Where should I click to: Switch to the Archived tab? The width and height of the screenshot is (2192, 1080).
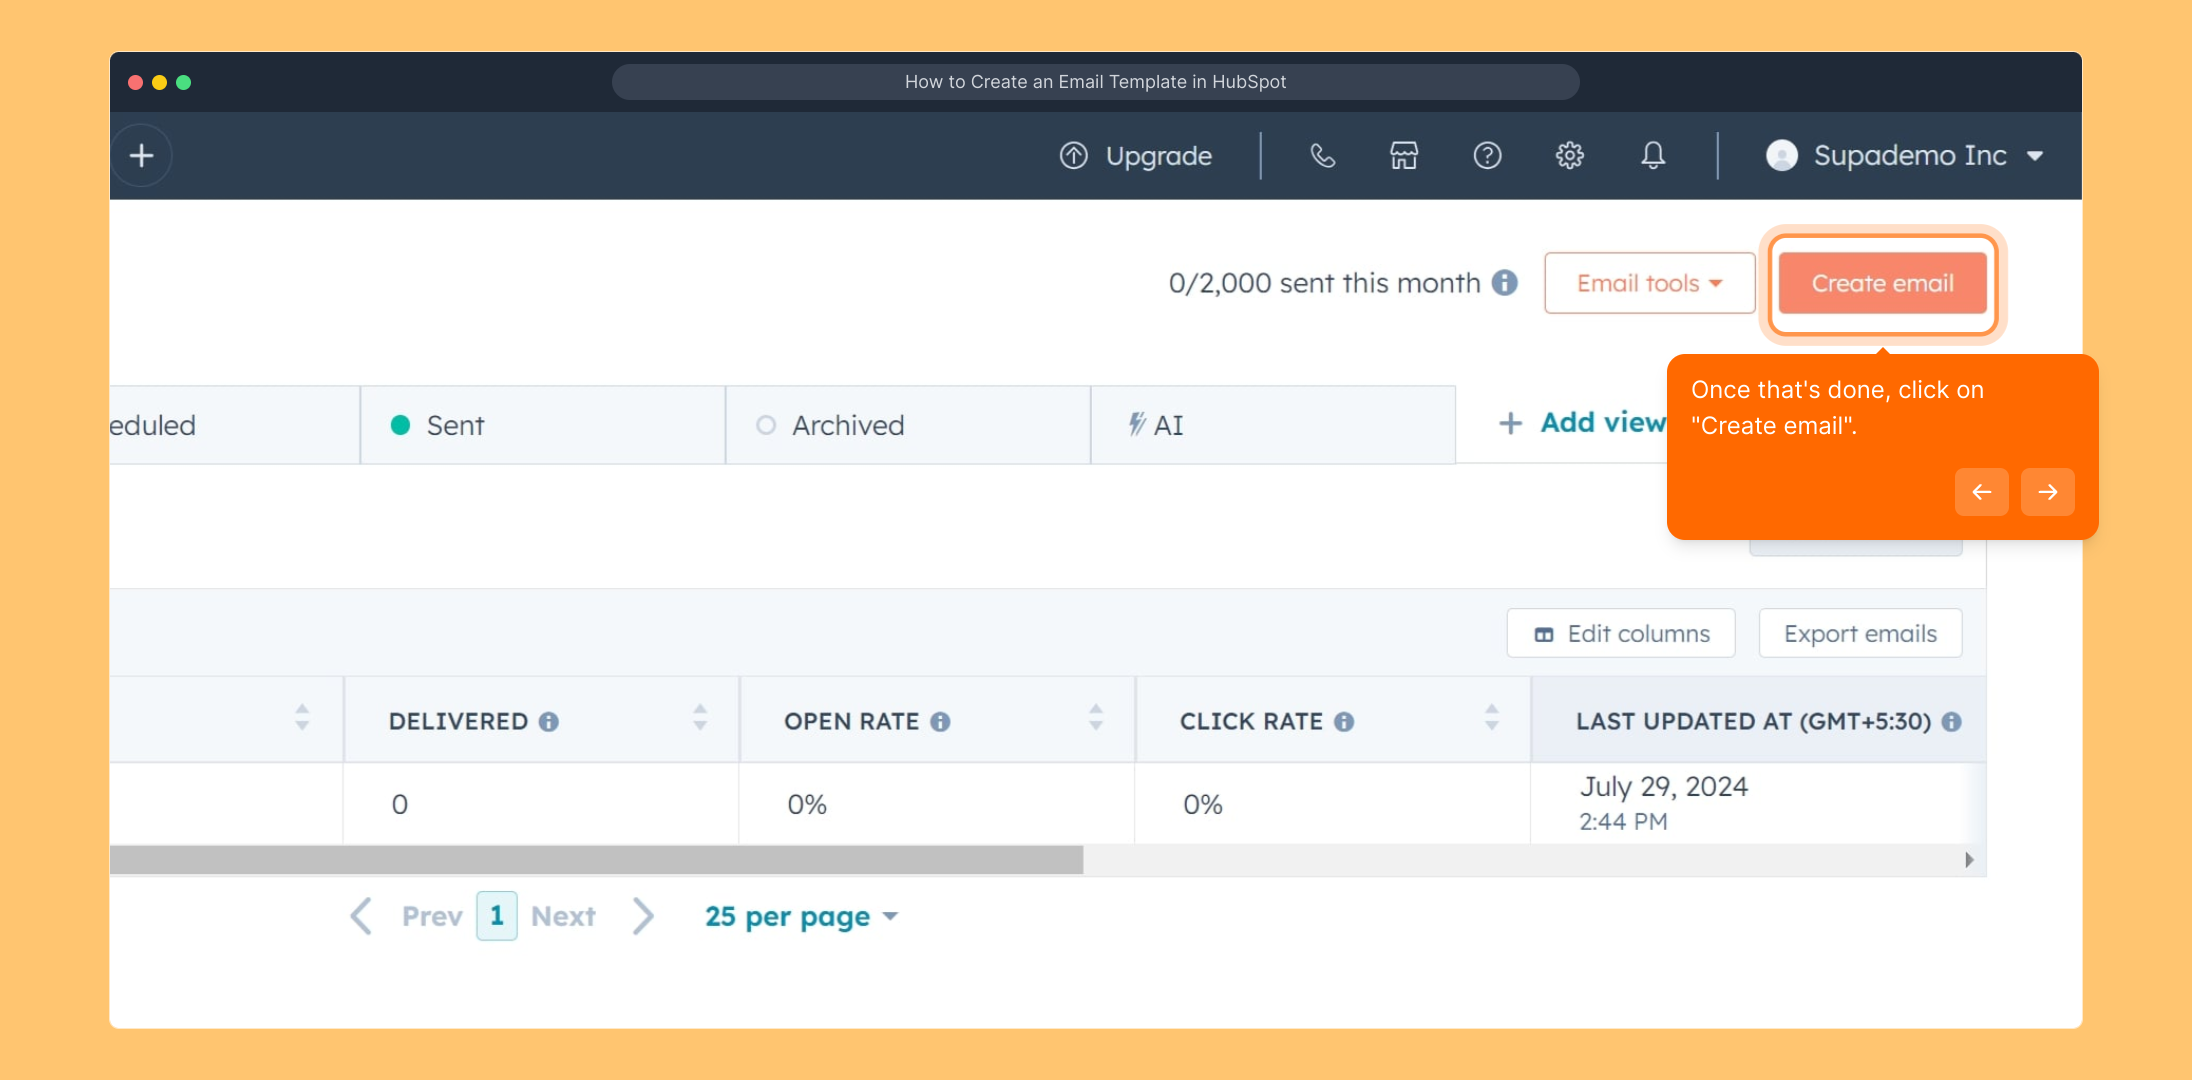(x=847, y=426)
